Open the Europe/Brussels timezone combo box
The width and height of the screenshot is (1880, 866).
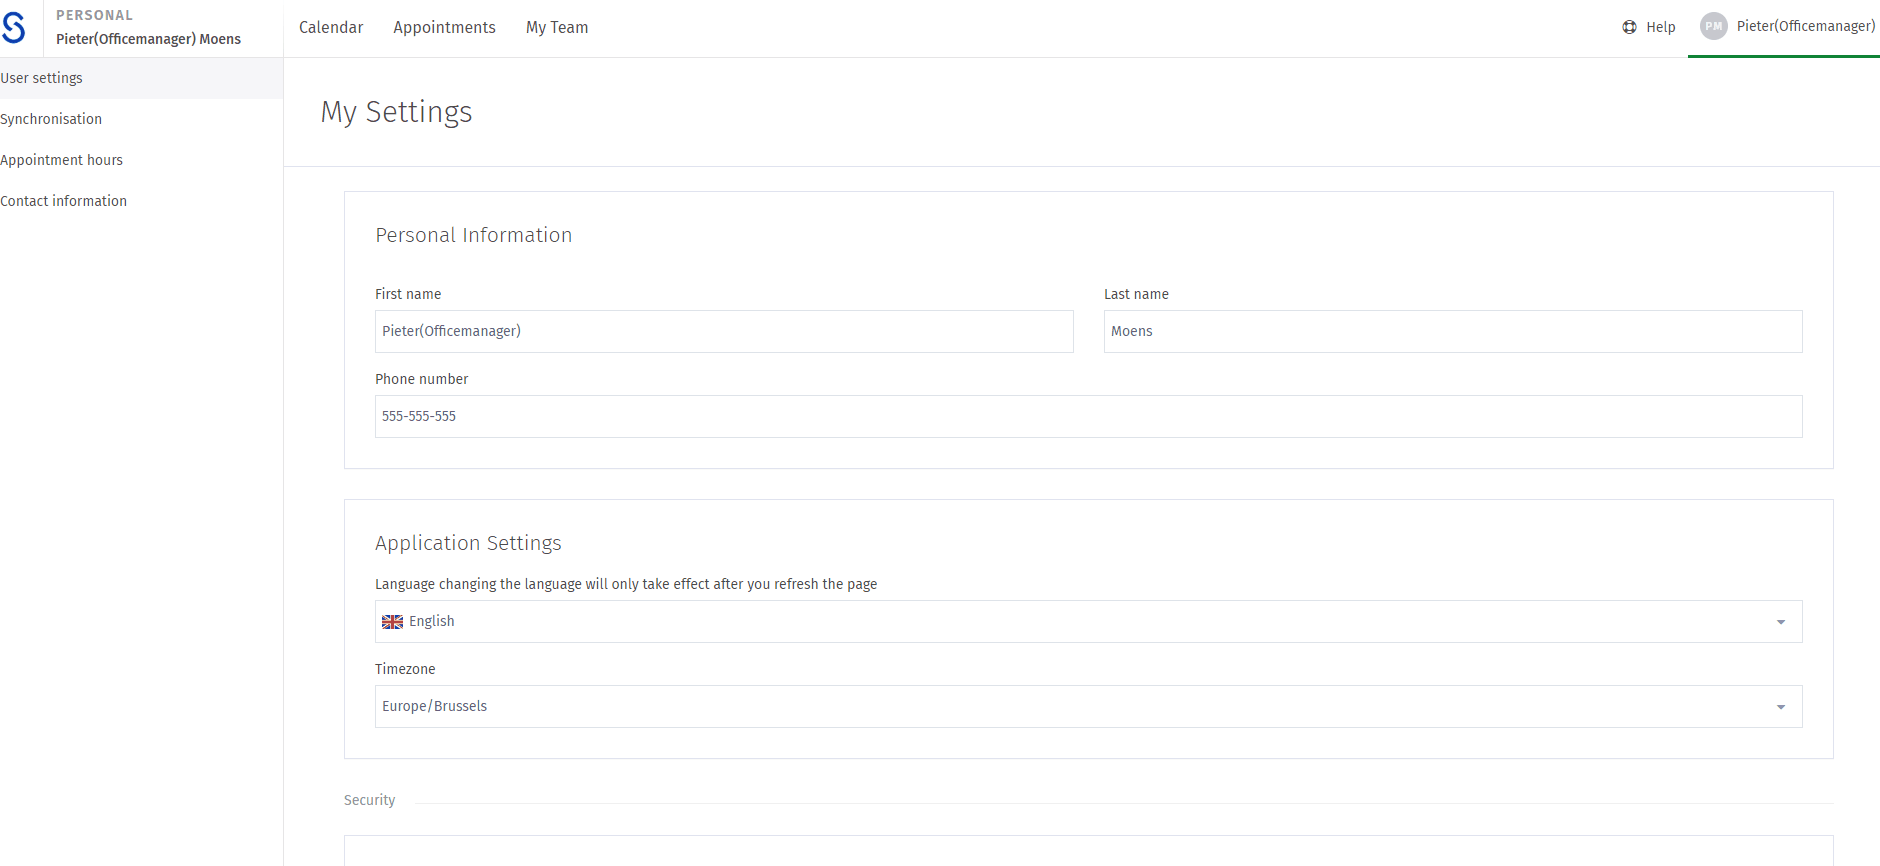pyautogui.click(x=1088, y=707)
